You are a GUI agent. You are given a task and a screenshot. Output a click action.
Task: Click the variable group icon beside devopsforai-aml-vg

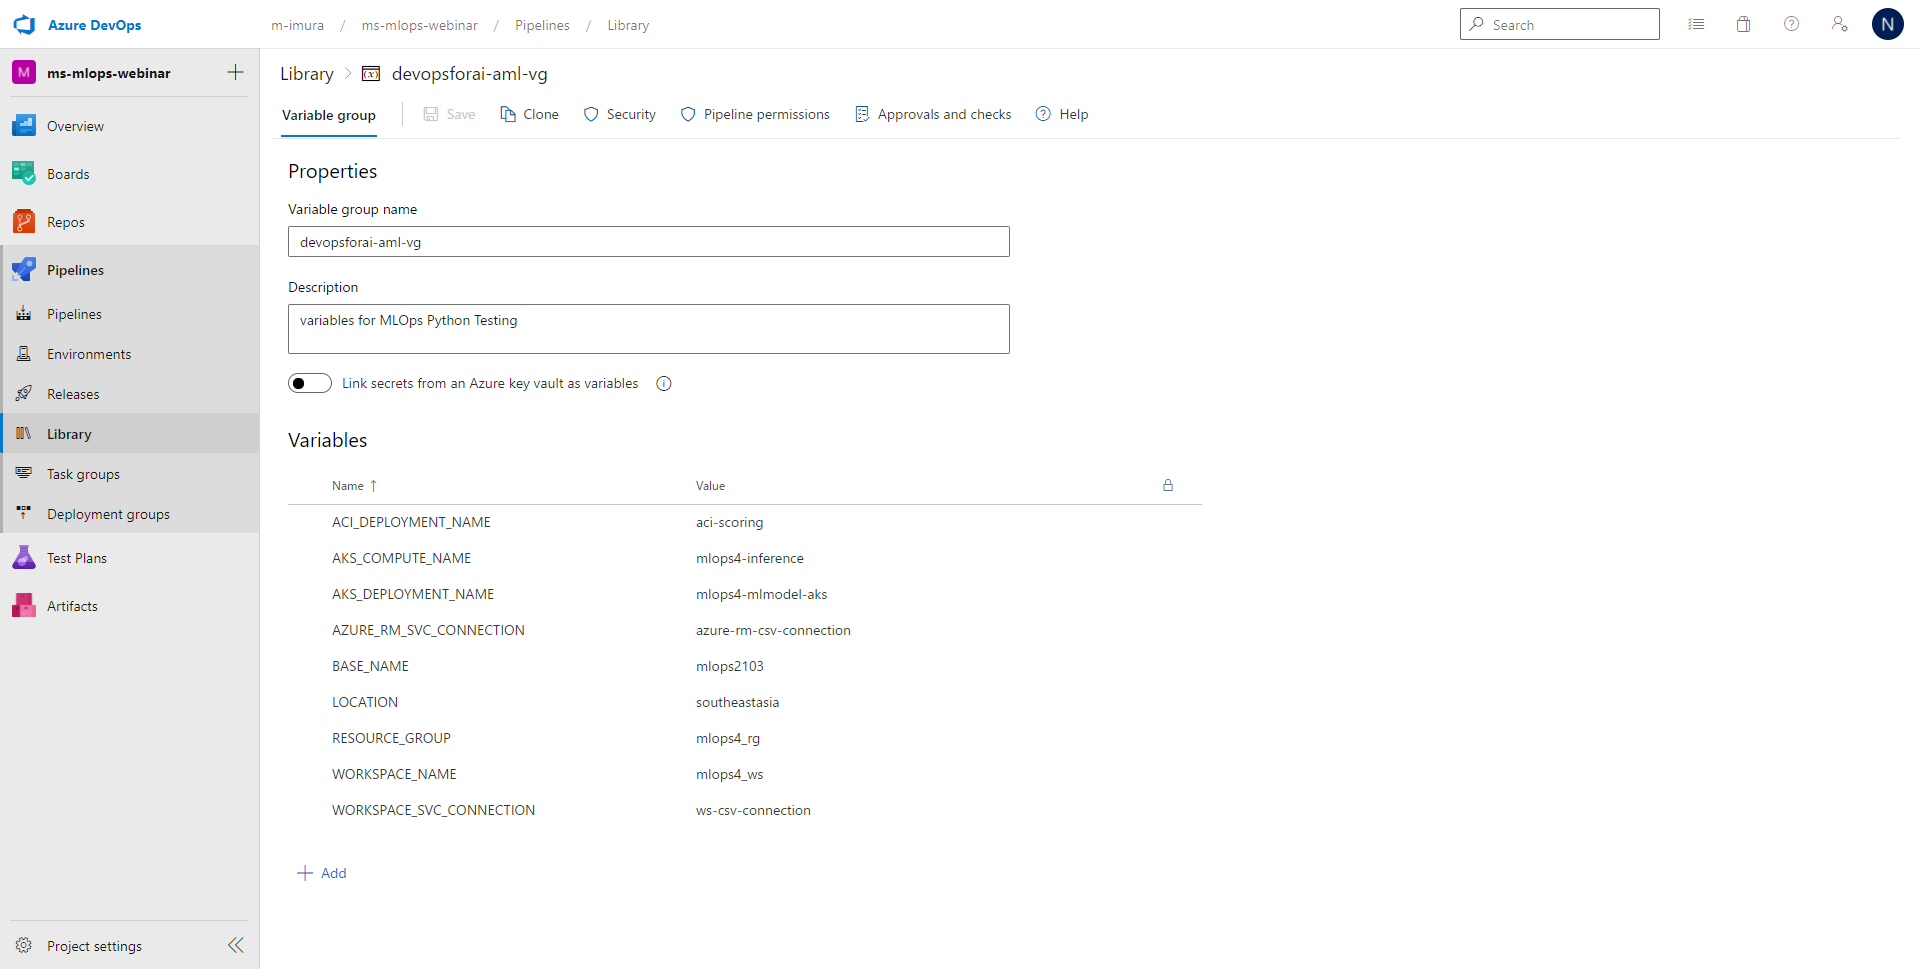(x=371, y=74)
